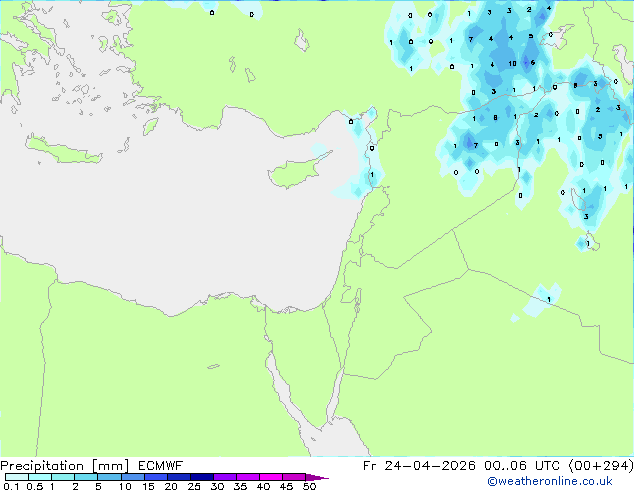Click the '25' legend scale label

[194, 486]
